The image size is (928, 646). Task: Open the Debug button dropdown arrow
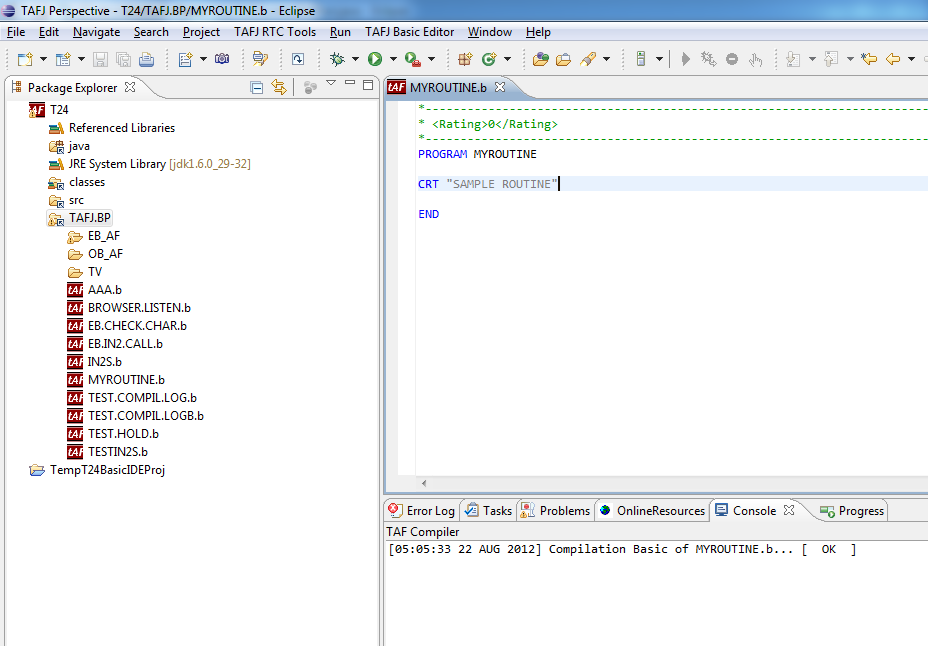point(356,60)
